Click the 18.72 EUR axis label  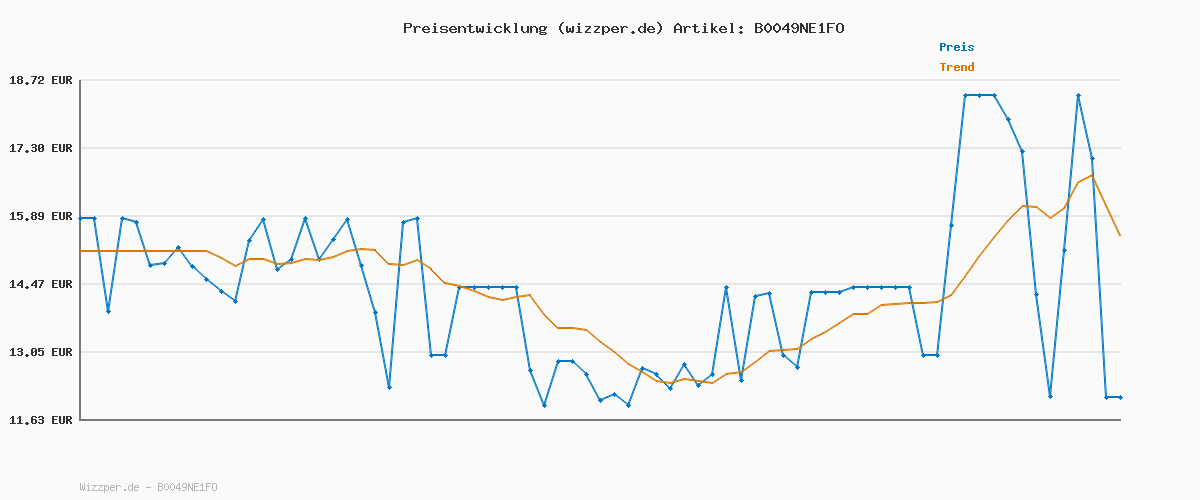tap(41, 80)
